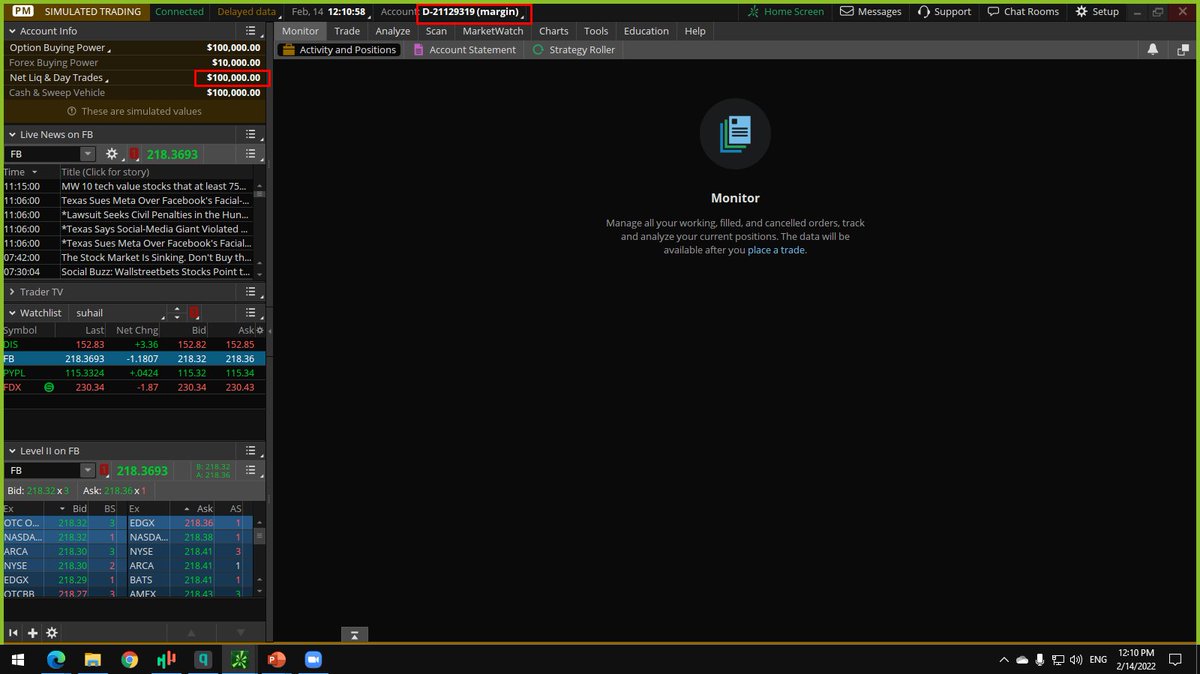Collapse the Level II on FB section

(x=11, y=451)
